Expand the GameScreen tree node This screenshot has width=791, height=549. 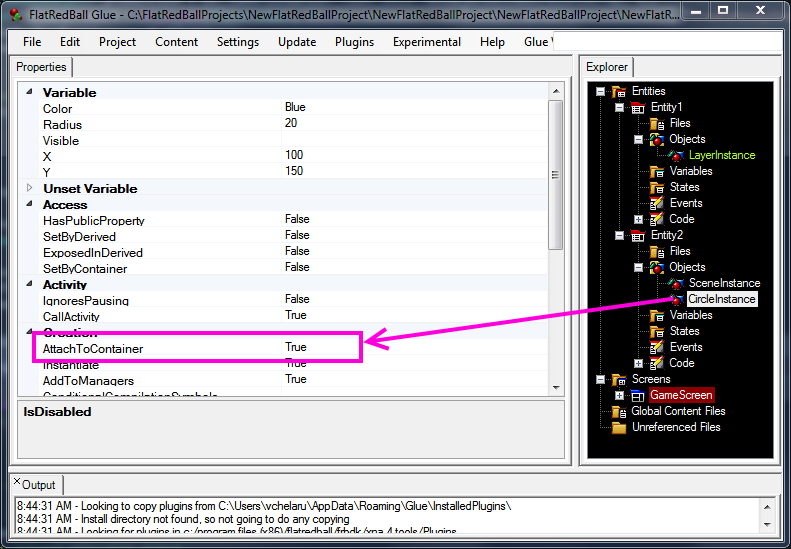620,395
